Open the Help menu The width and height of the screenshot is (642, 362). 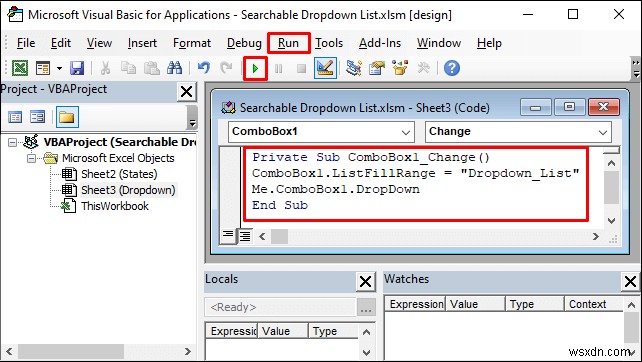click(489, 43)
